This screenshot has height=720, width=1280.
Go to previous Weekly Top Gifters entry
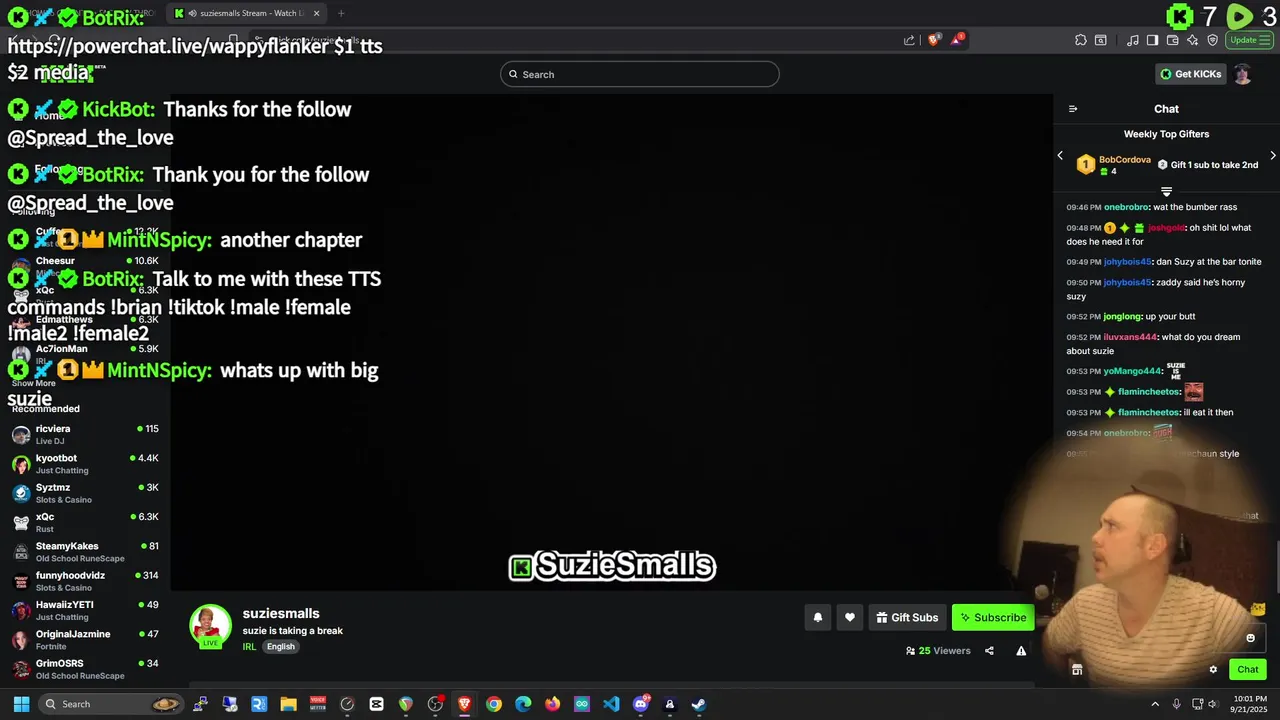click(1060, 156)
